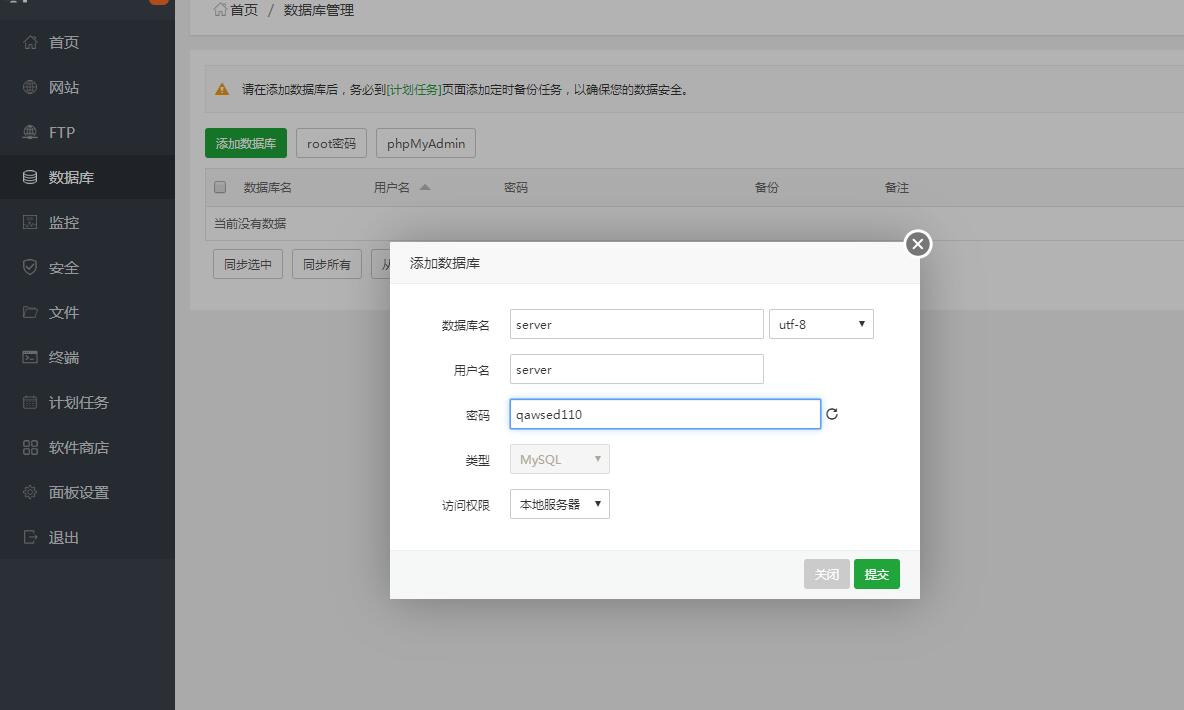Follow the [计划任务] link in the warning

(x=413, y=89)
